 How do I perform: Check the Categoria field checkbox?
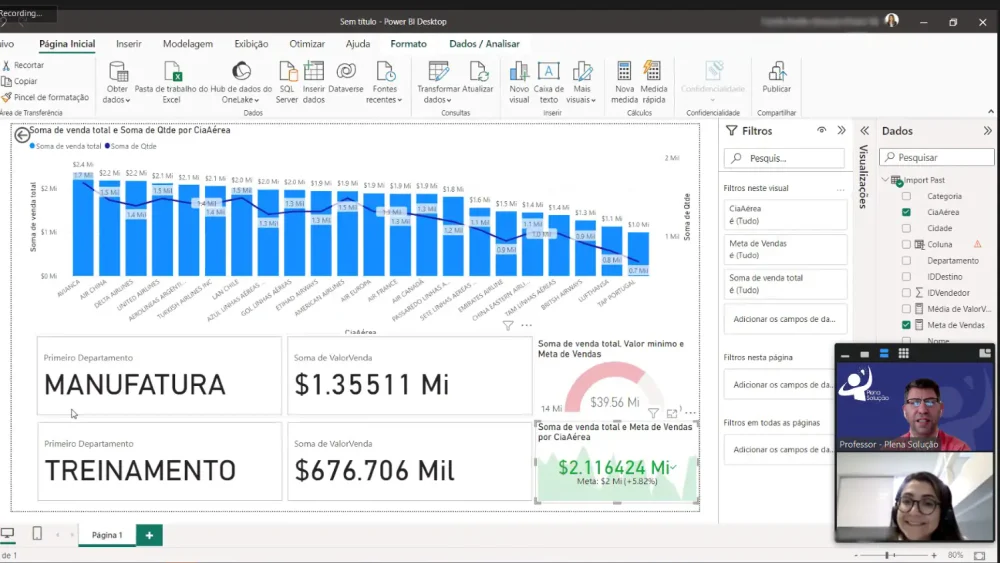(x=906, y=196)
